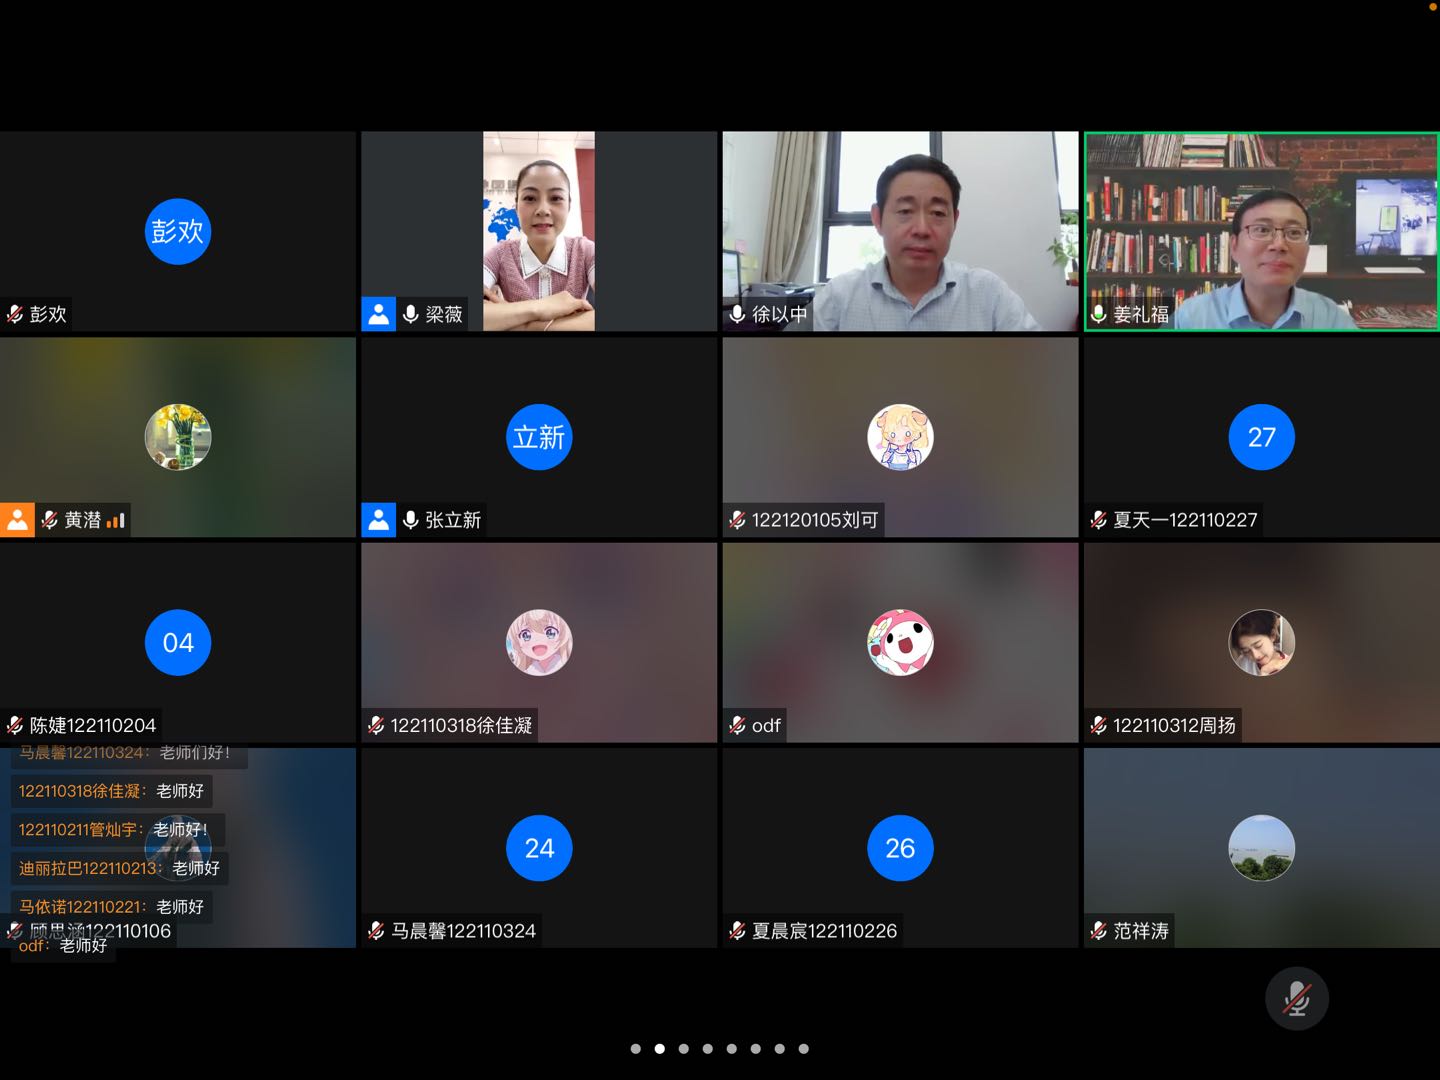1440x1080 pixels.
Task: Click the panda avatar of odf
Action: 900,643
